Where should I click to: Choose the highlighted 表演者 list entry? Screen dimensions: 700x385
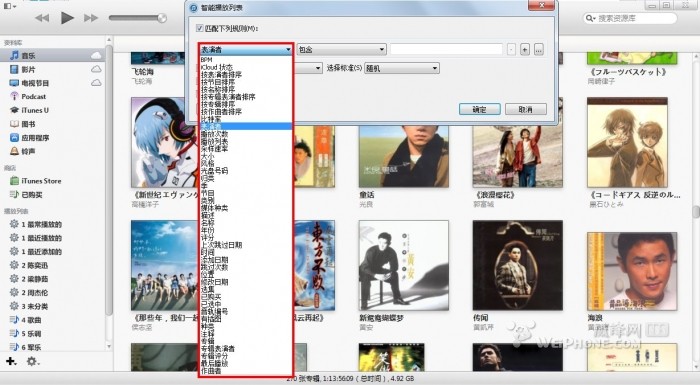(x=246, y=126)
